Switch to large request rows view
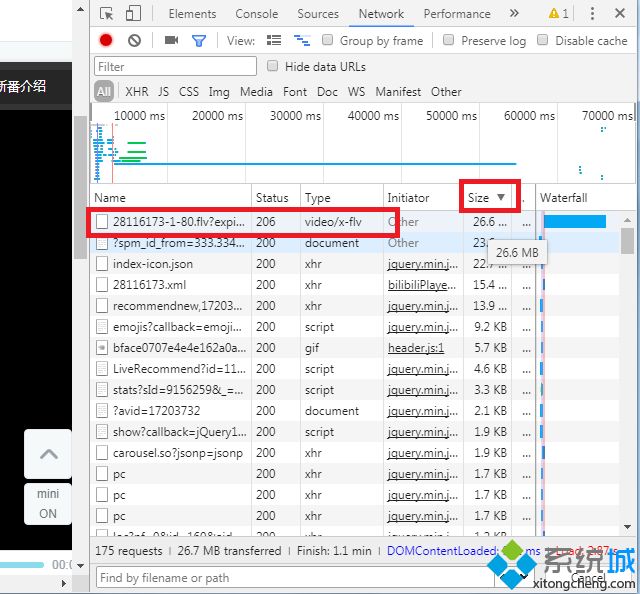 click(x=273, y=40)
